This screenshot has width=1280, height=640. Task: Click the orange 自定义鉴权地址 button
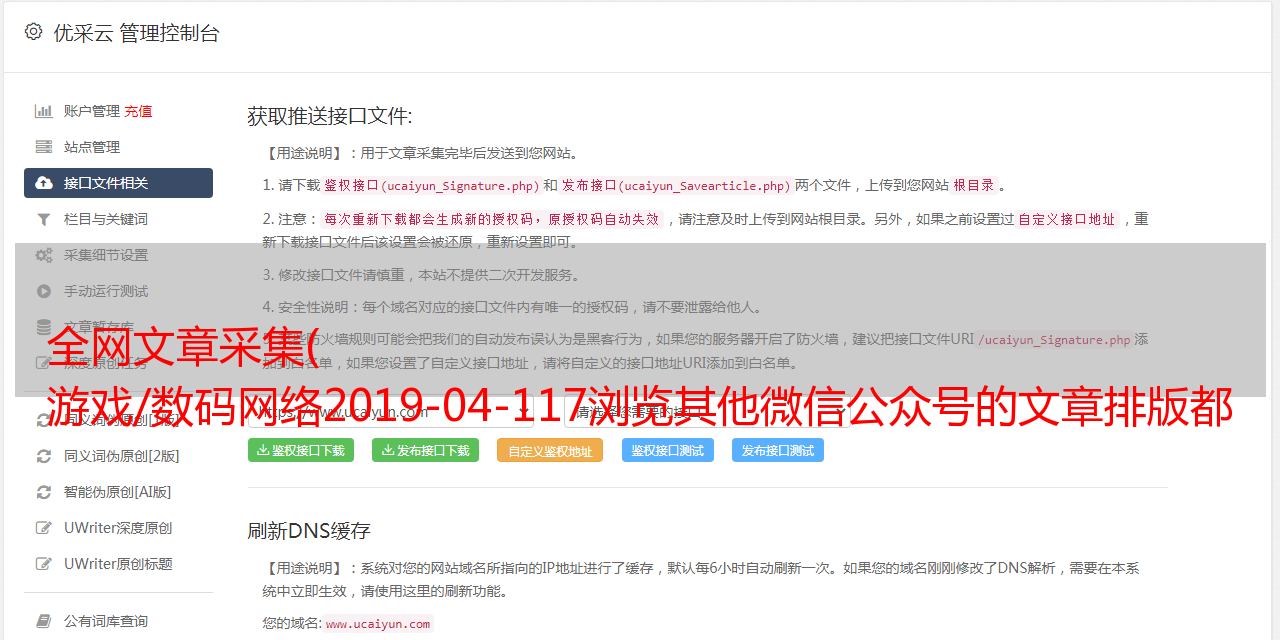550,450
